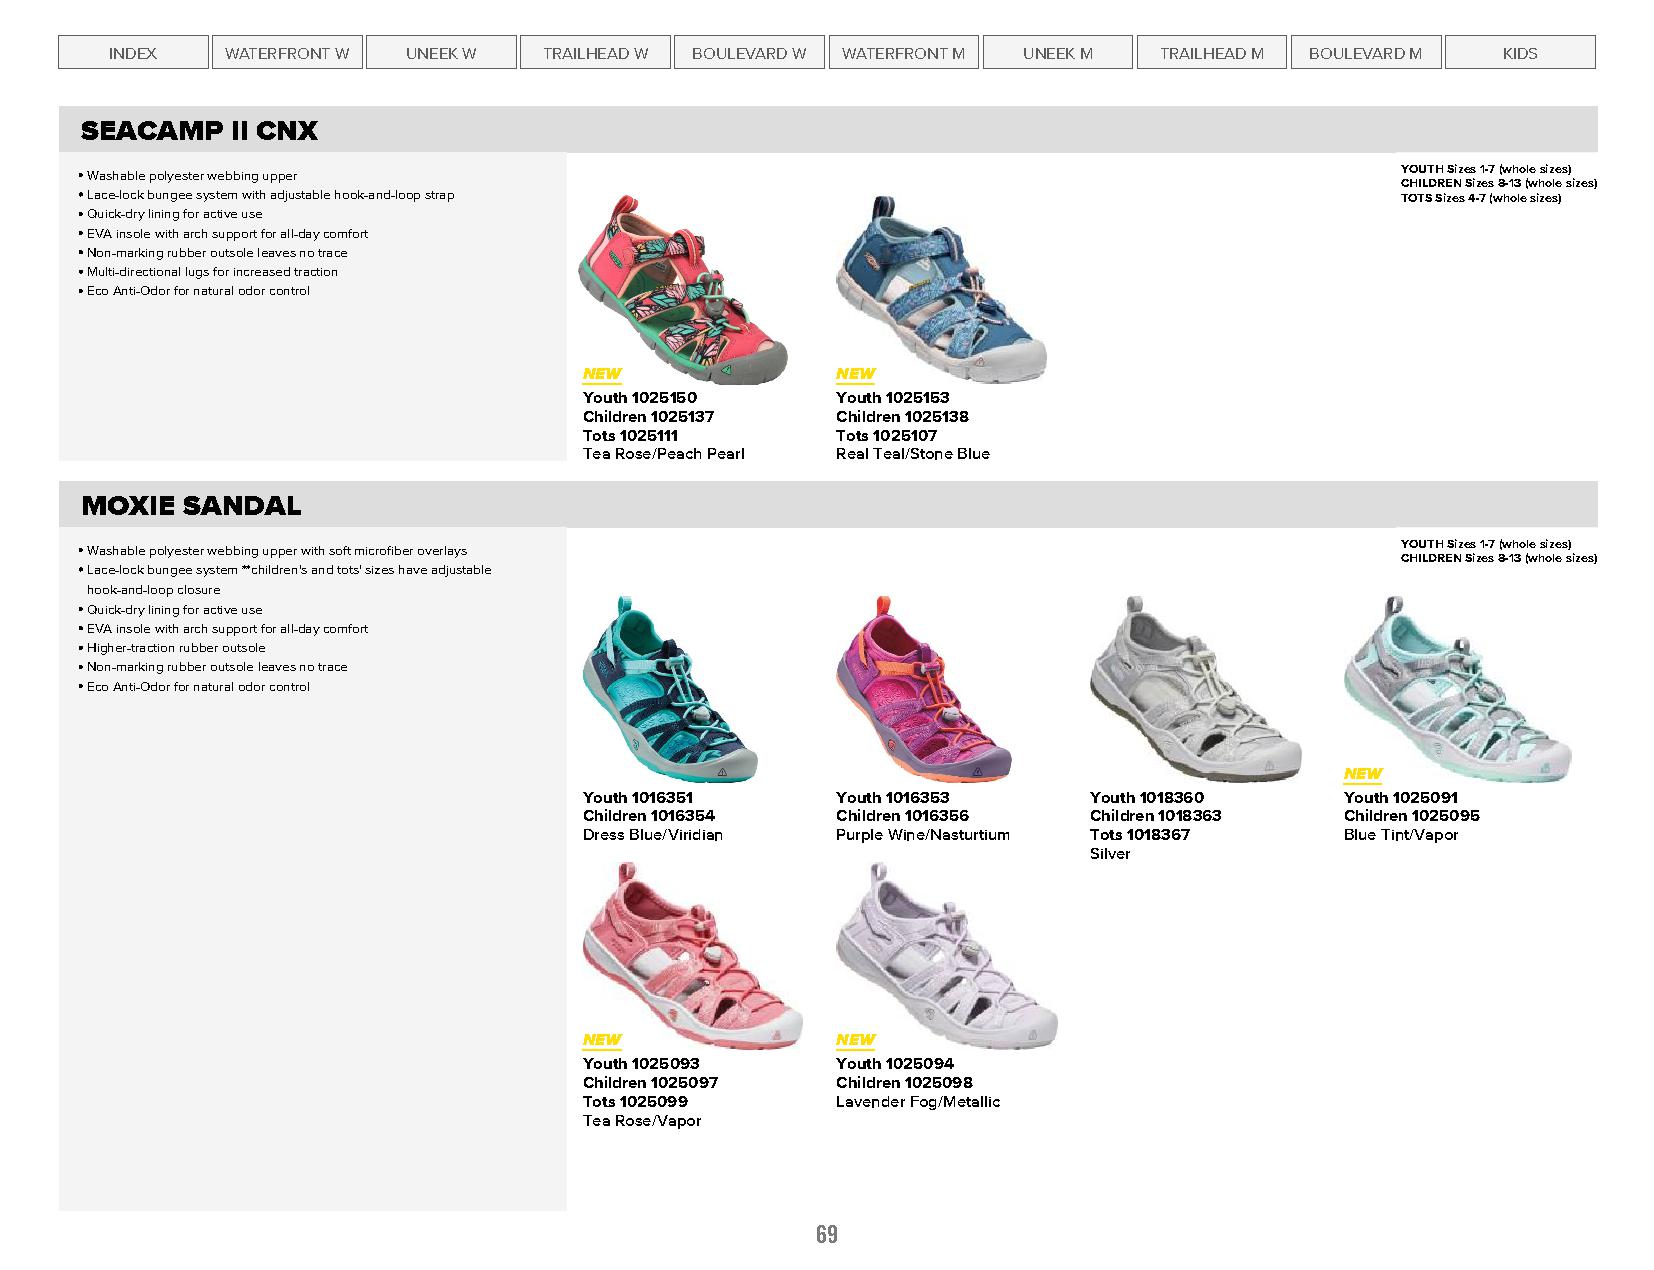Select the Real Teal/Stone Blue sandal image
This screenshot has height=1270, width=1654.
(941, 288)
